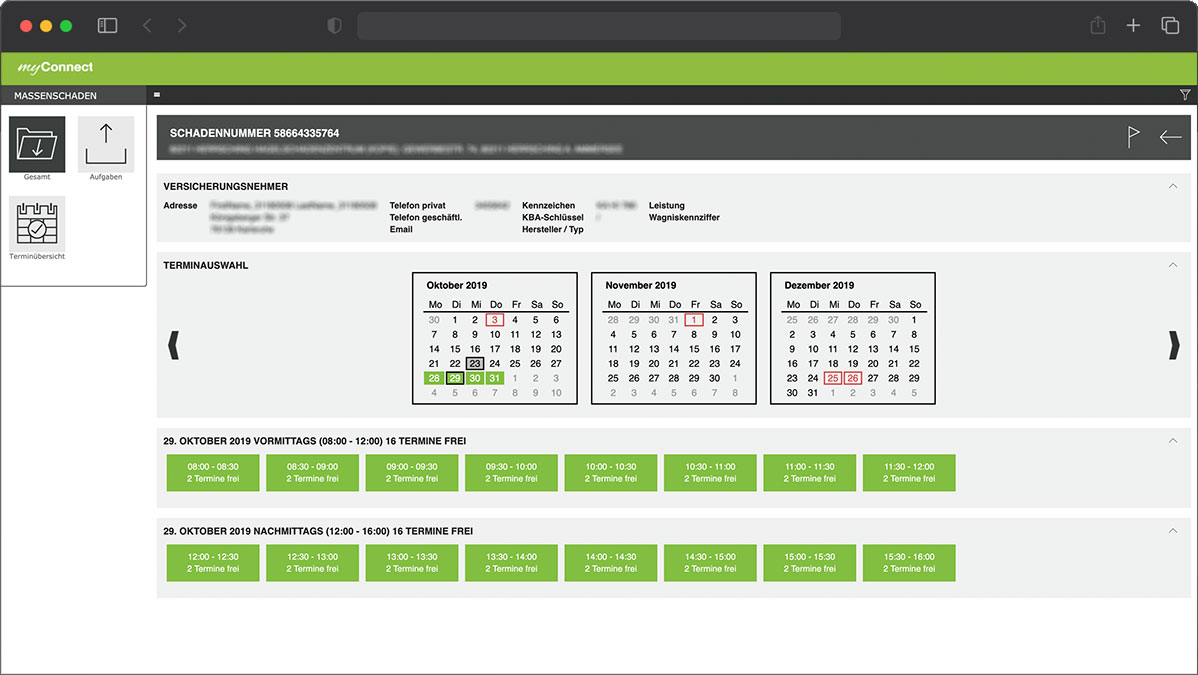Open a new browser tab with plus
Screen dimensions: 1198x675
coord(1133,26)
